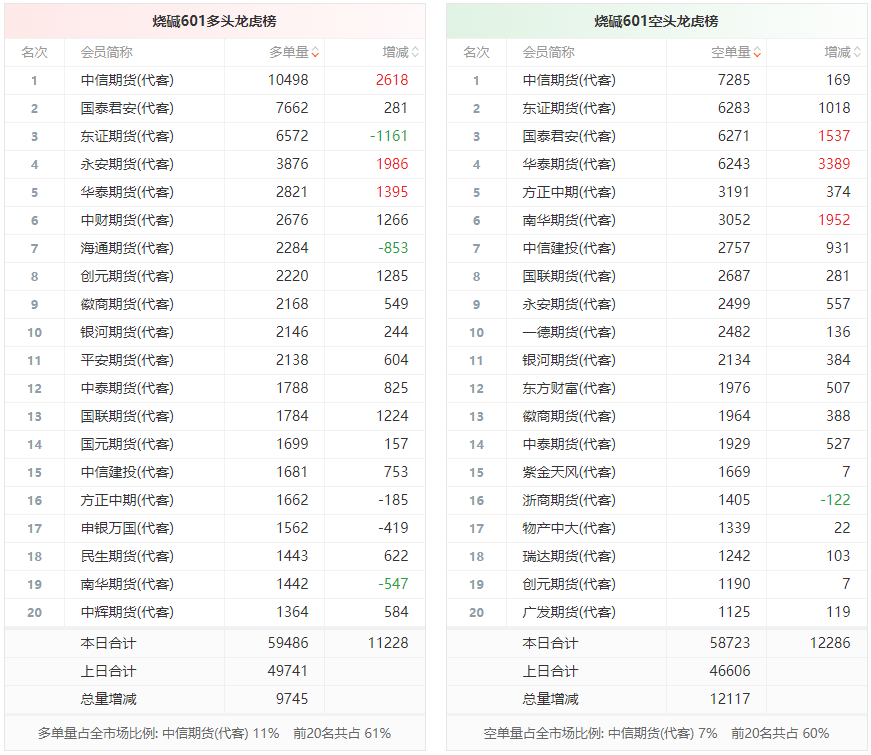Click 本日合计 value 58723
The image size is (871, 755).
(x=730, y=643)
